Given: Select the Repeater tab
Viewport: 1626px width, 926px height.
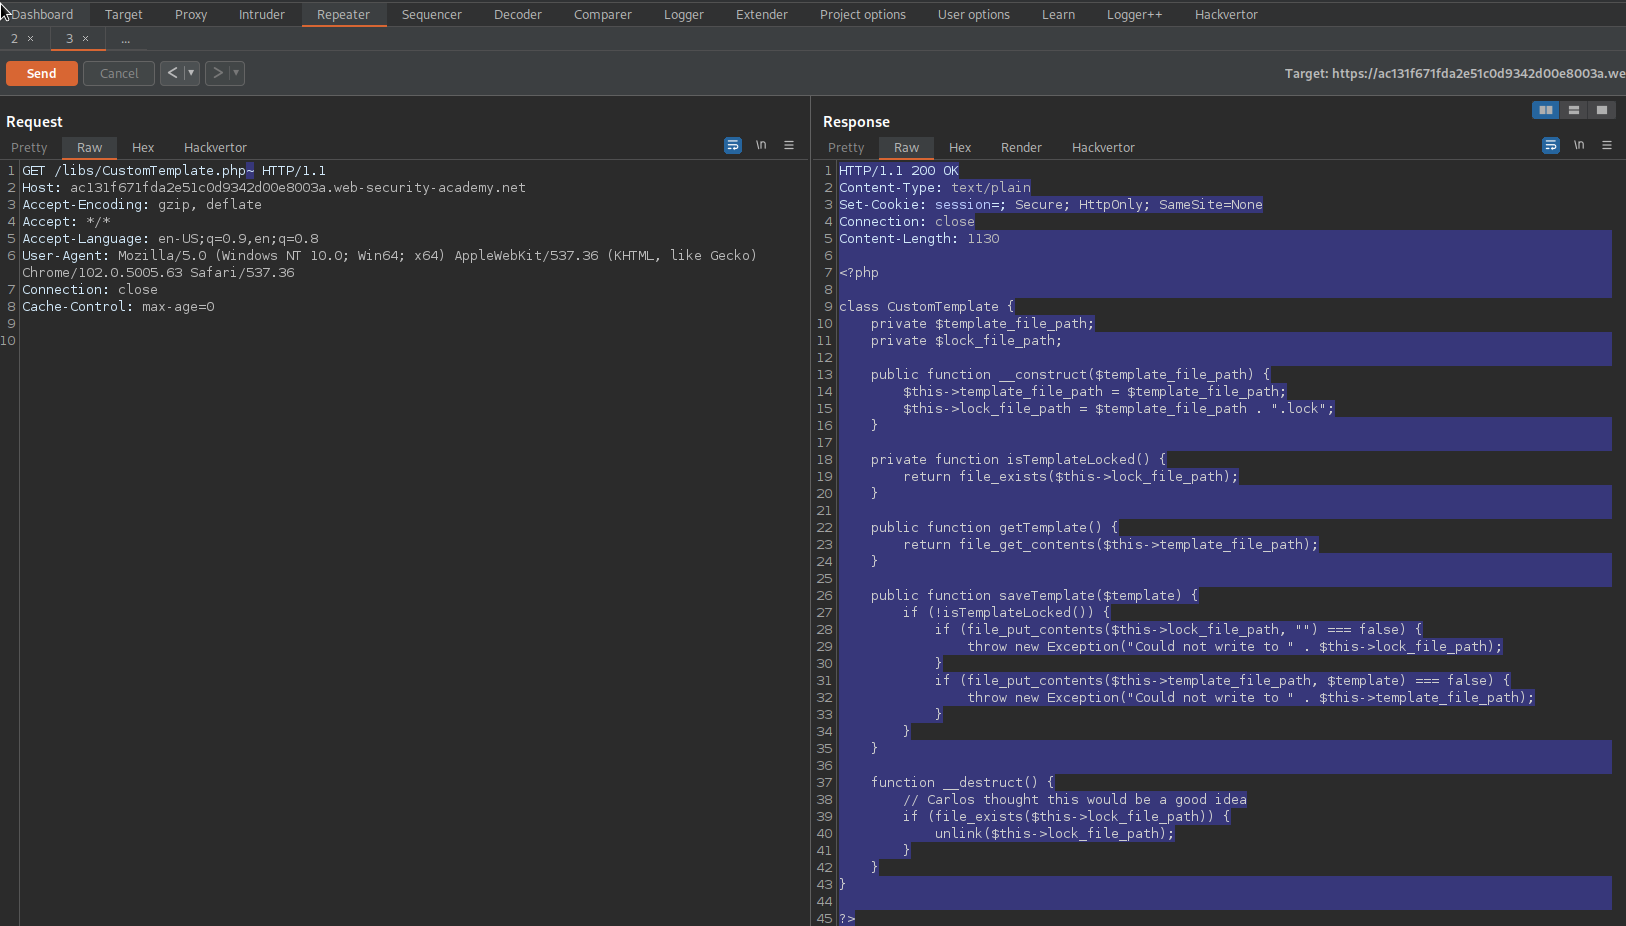Looking at the screenshot, I should tap(343, 14).
